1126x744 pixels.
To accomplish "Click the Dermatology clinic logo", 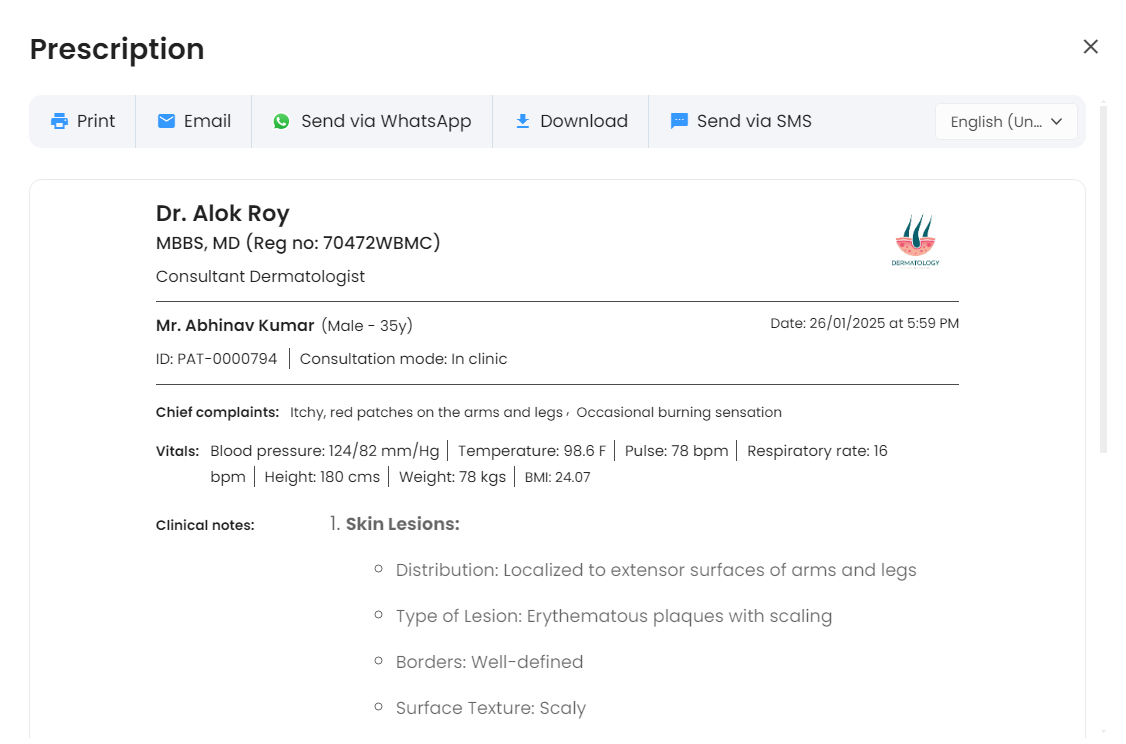I will 915,242.
